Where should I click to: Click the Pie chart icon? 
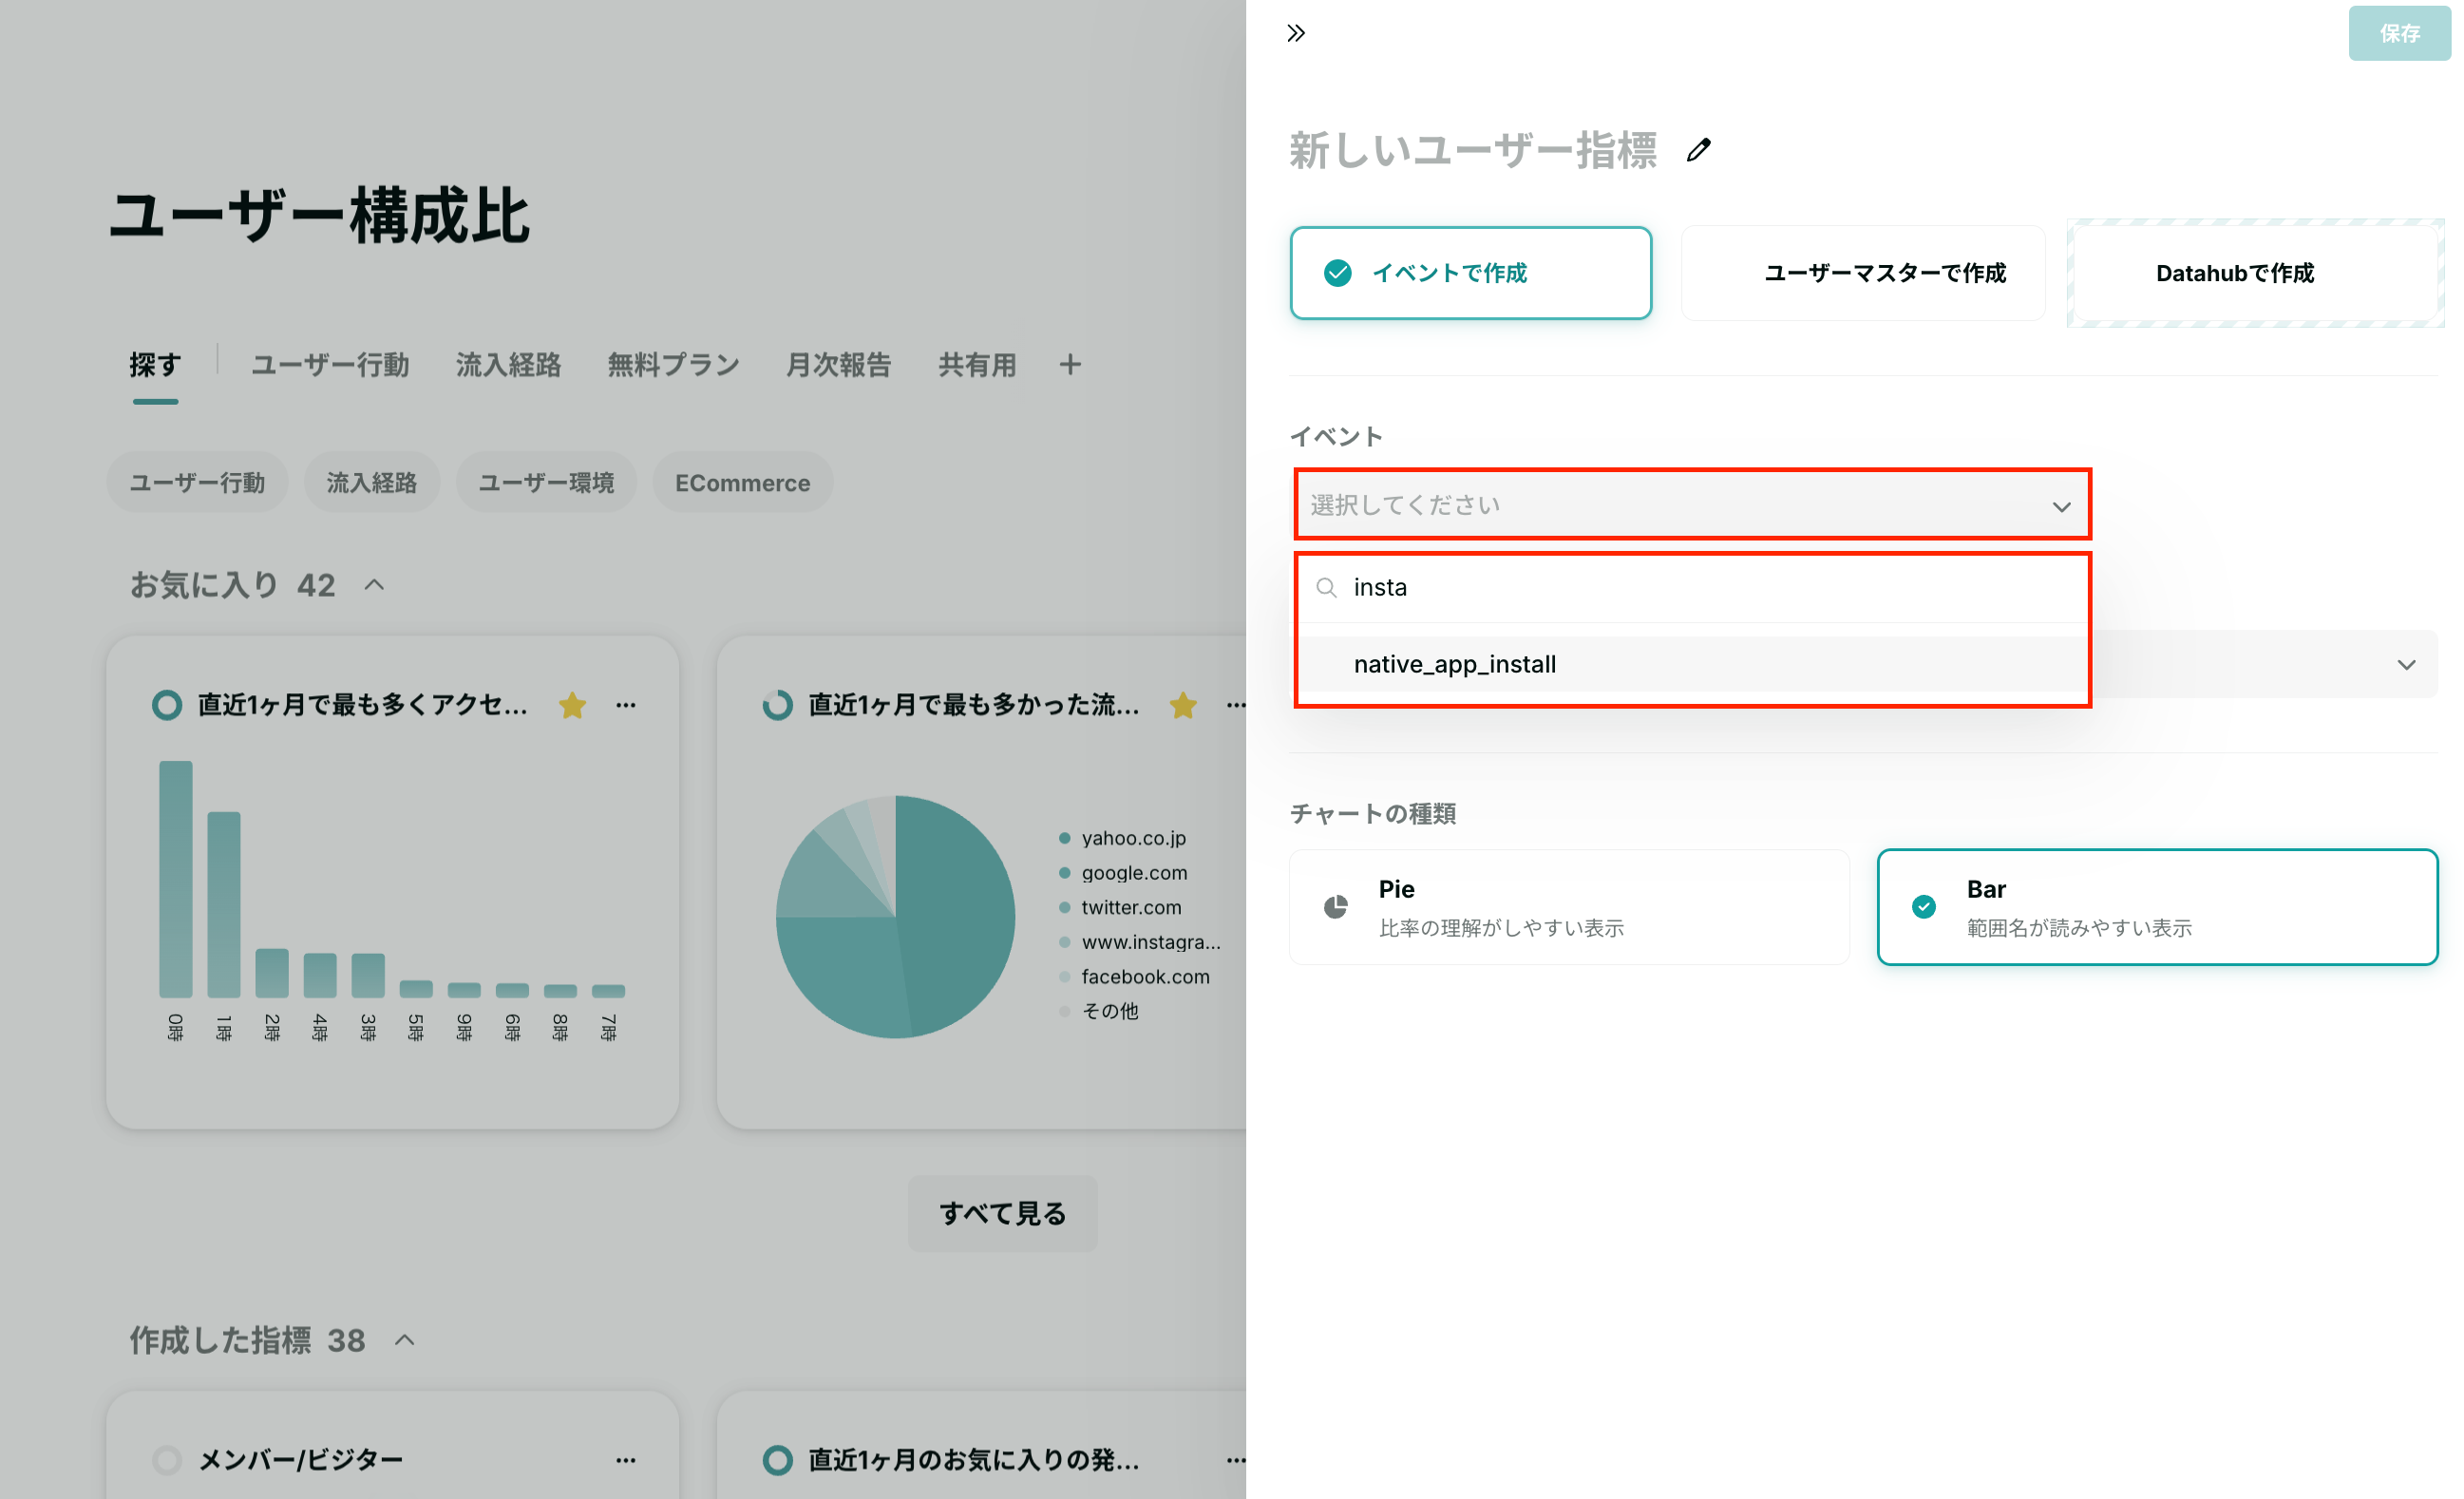point(1335,907)
